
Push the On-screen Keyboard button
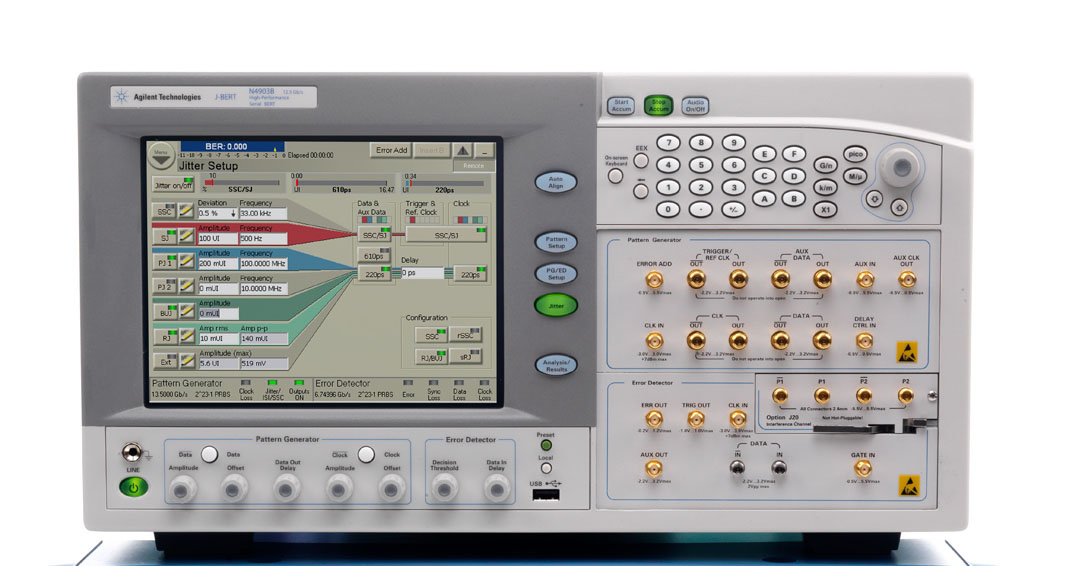click(616, 176)
